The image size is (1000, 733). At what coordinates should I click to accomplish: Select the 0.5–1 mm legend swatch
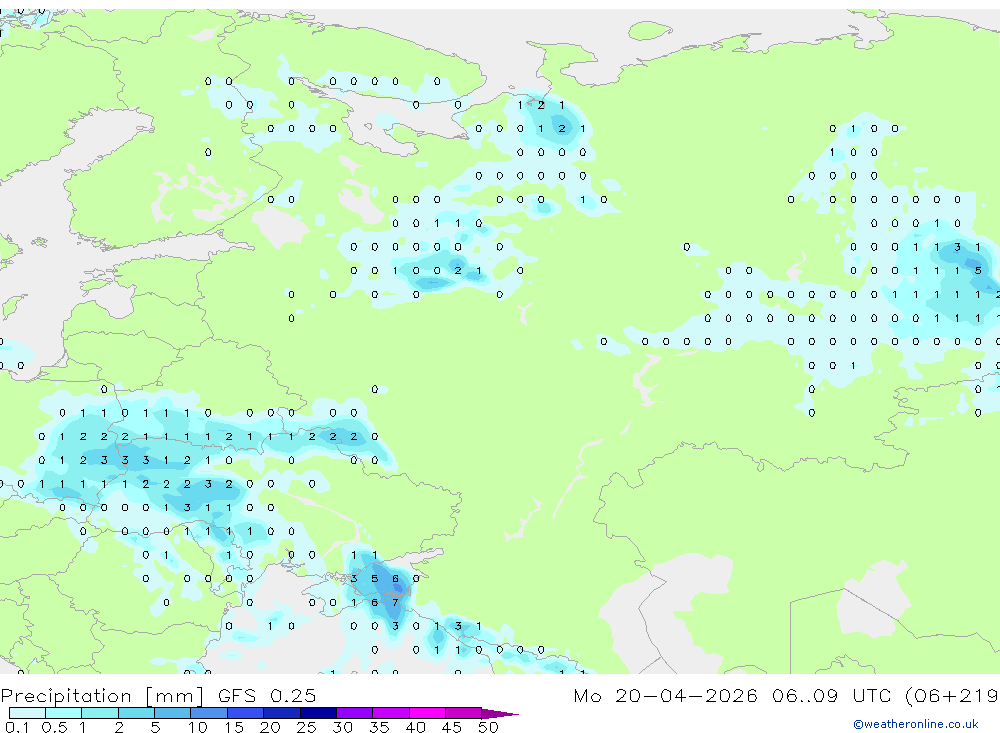pos(64,713)
